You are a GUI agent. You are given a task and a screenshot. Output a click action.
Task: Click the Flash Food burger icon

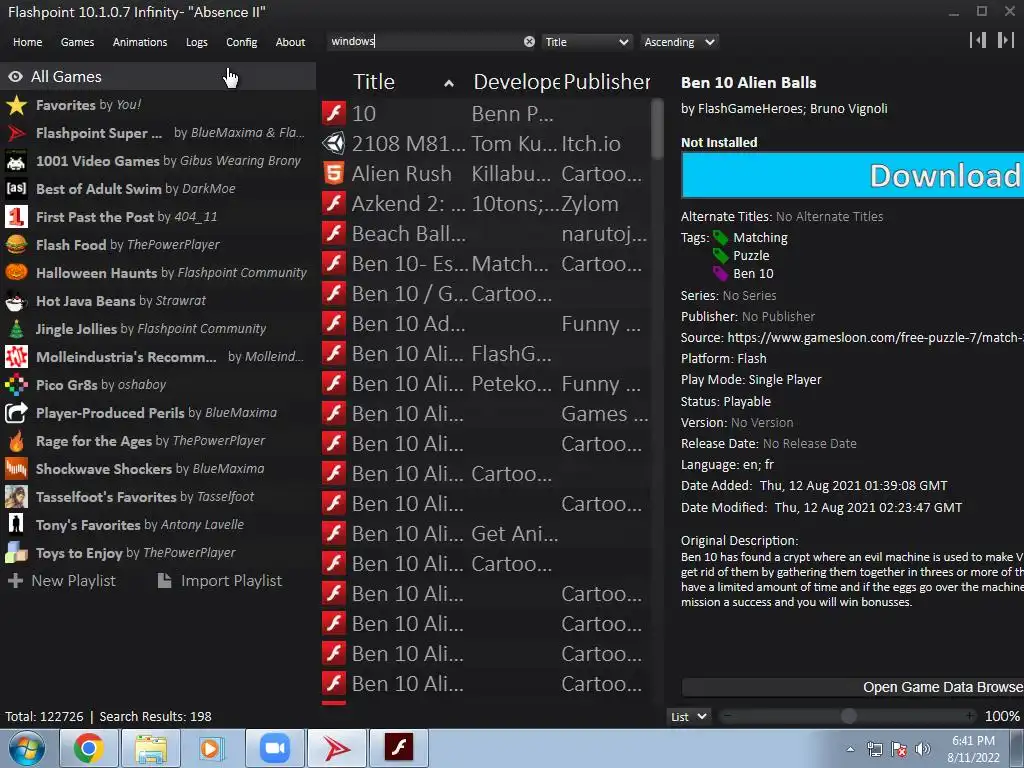pos(16,244)
